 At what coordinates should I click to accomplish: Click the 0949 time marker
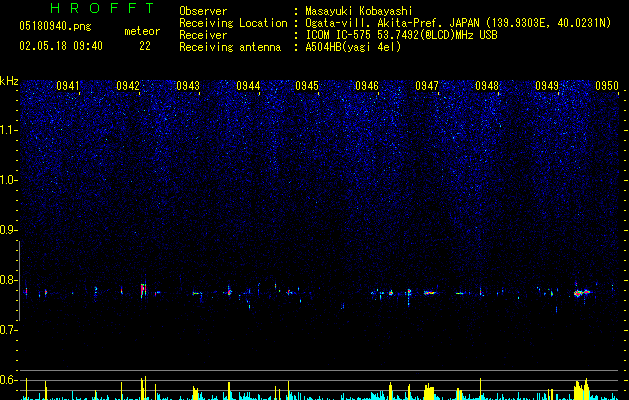pyautogui.click(x=547, y=86)
